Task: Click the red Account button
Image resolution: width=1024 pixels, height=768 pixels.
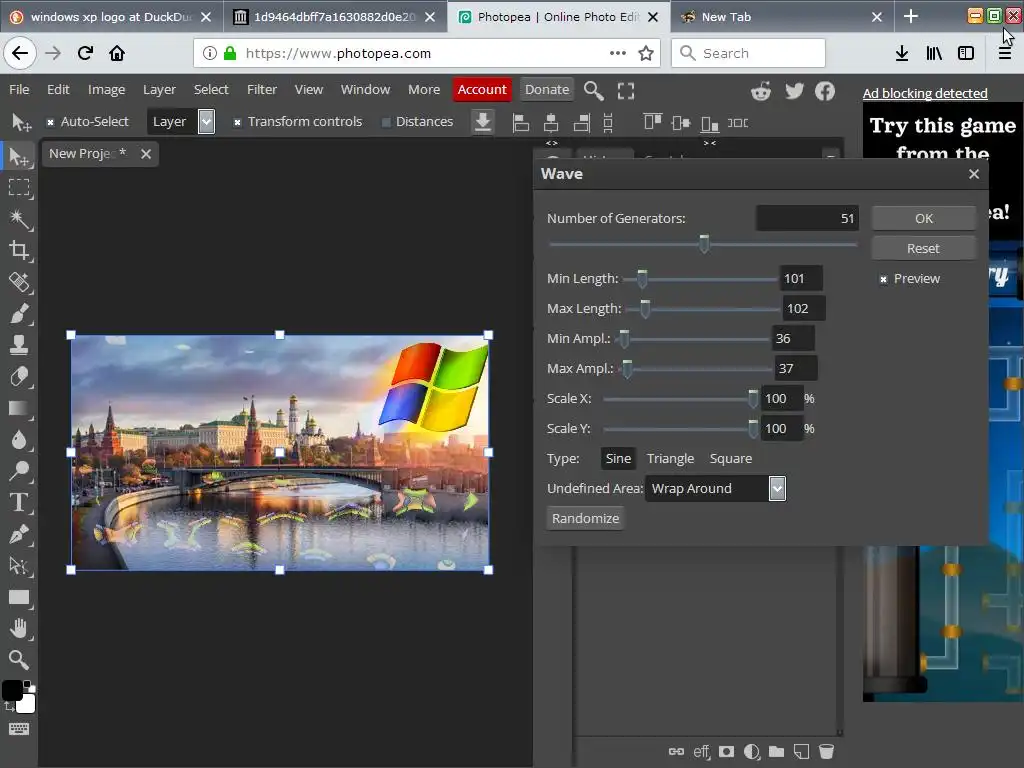Action: coord(482,89)
